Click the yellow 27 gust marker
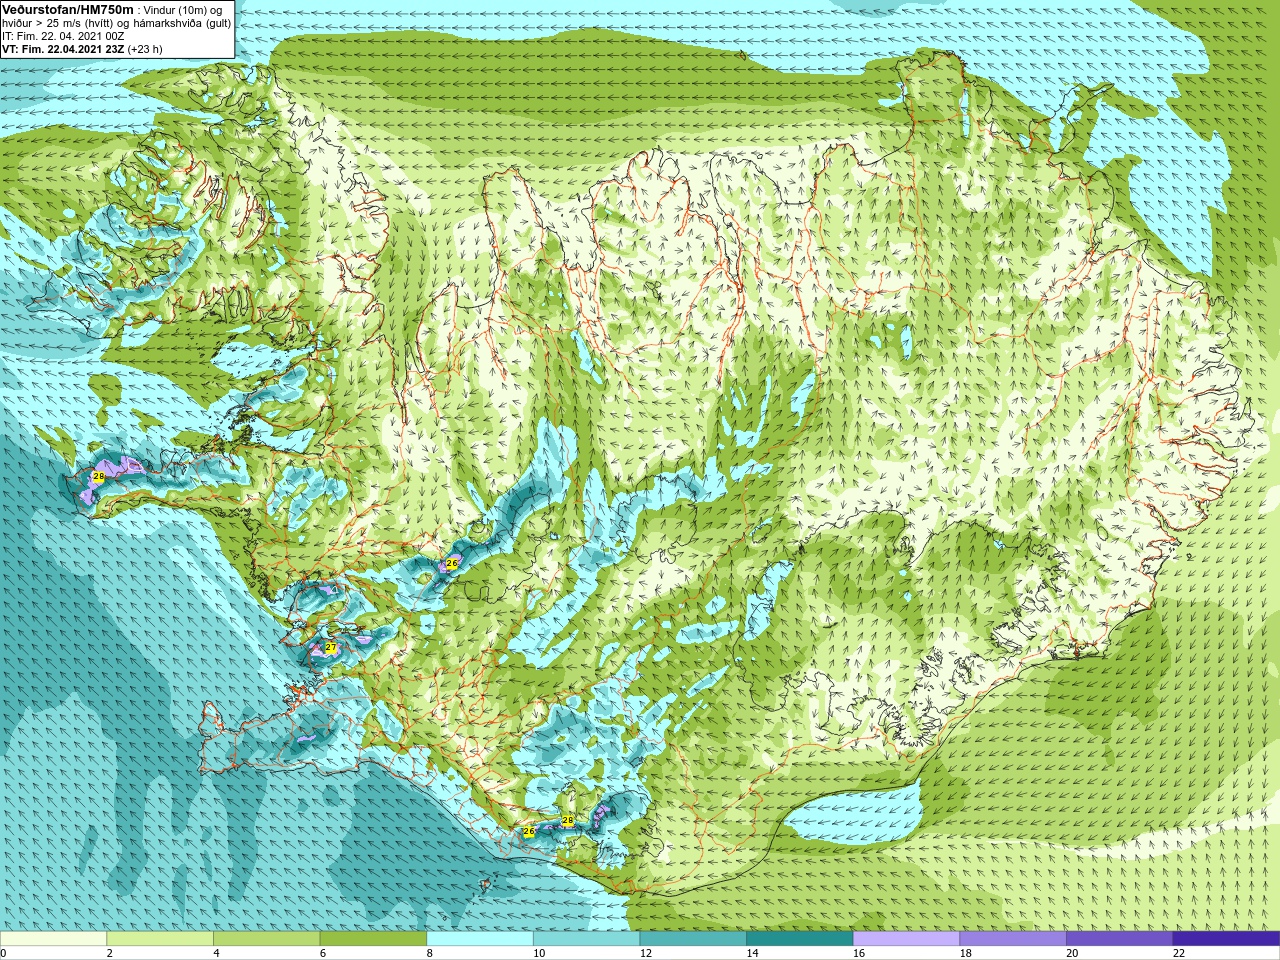 click(x=331, y=648)
